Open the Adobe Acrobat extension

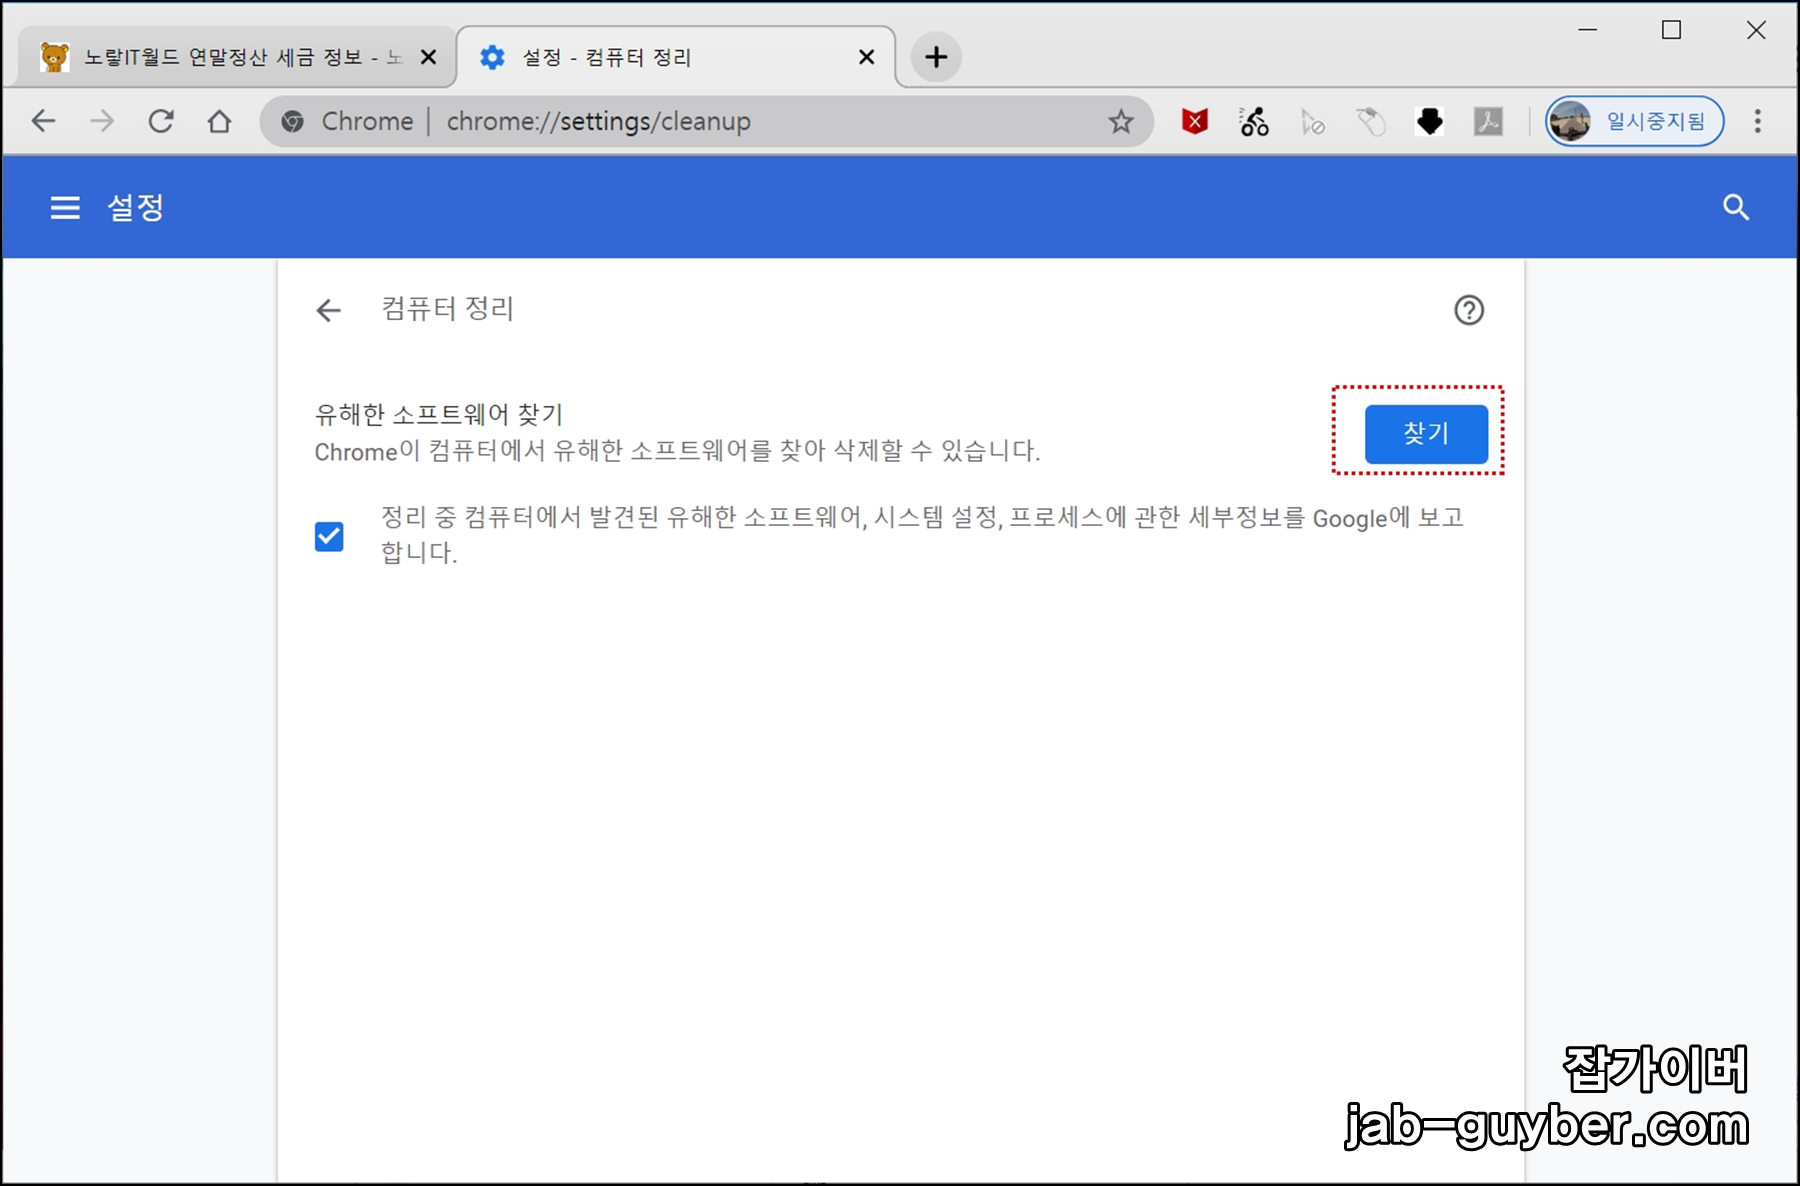pyautogui.click(x=1489, y=121)
